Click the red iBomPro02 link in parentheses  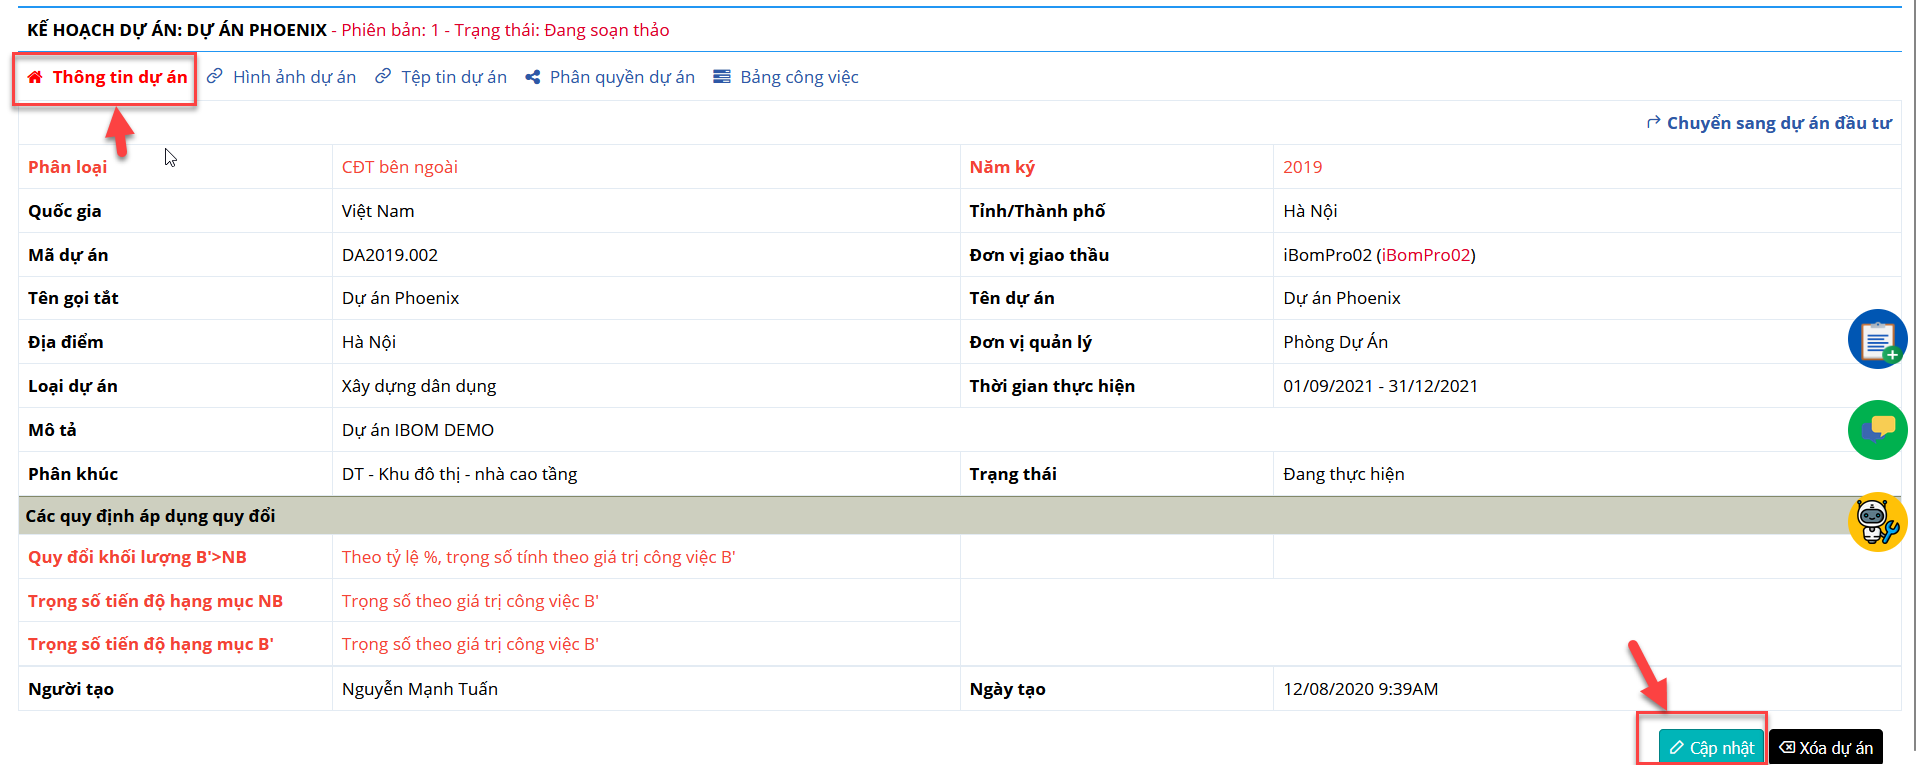[1426, 255]
